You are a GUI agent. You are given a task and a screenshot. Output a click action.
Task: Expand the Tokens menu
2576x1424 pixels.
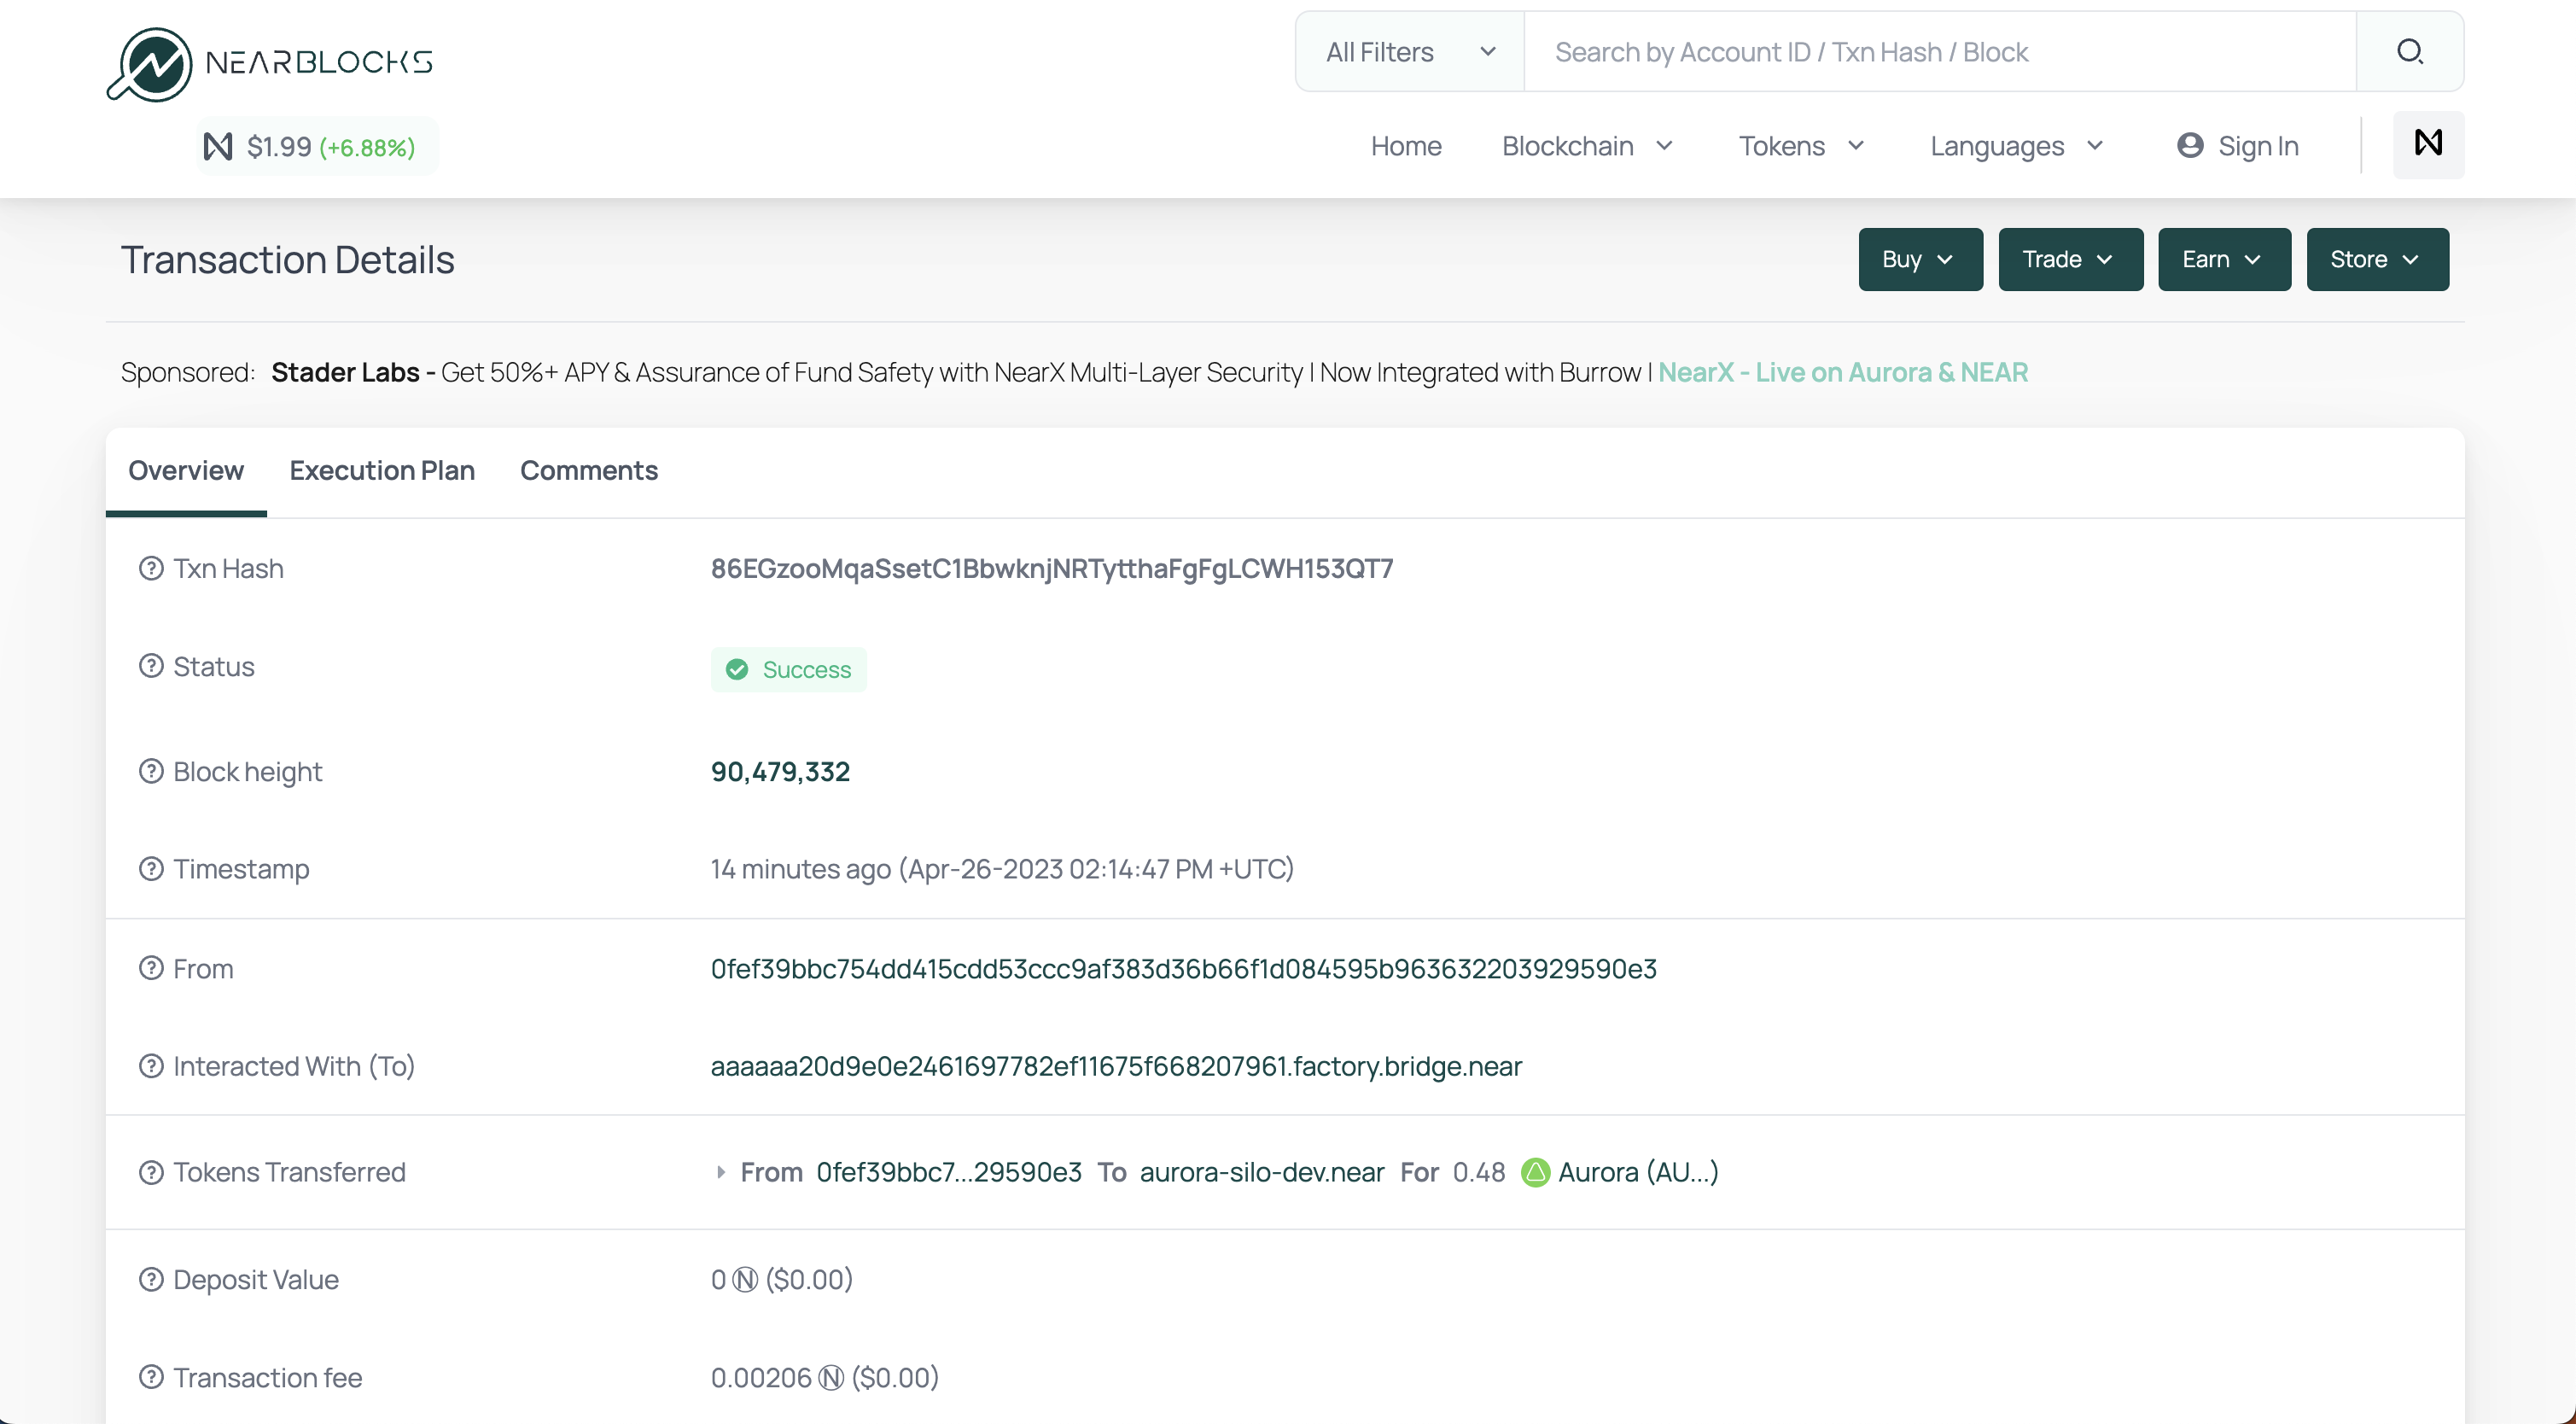(x=1802, y=146)
